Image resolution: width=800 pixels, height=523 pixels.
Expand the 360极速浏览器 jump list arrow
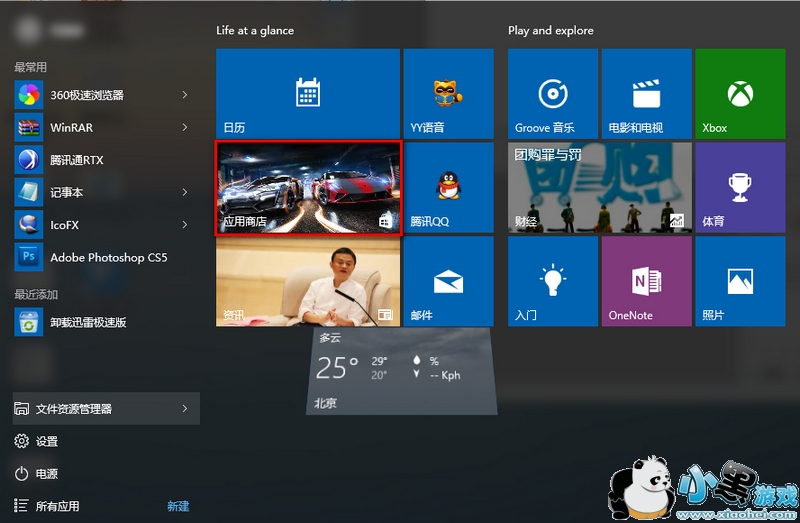point(185,95)
